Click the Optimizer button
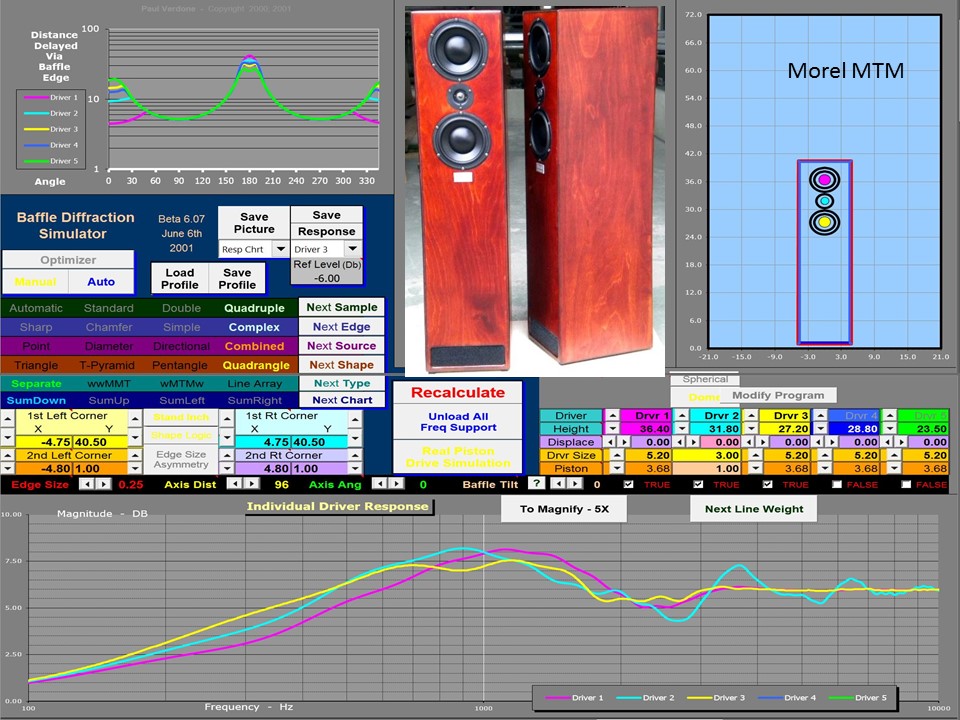 68,260
